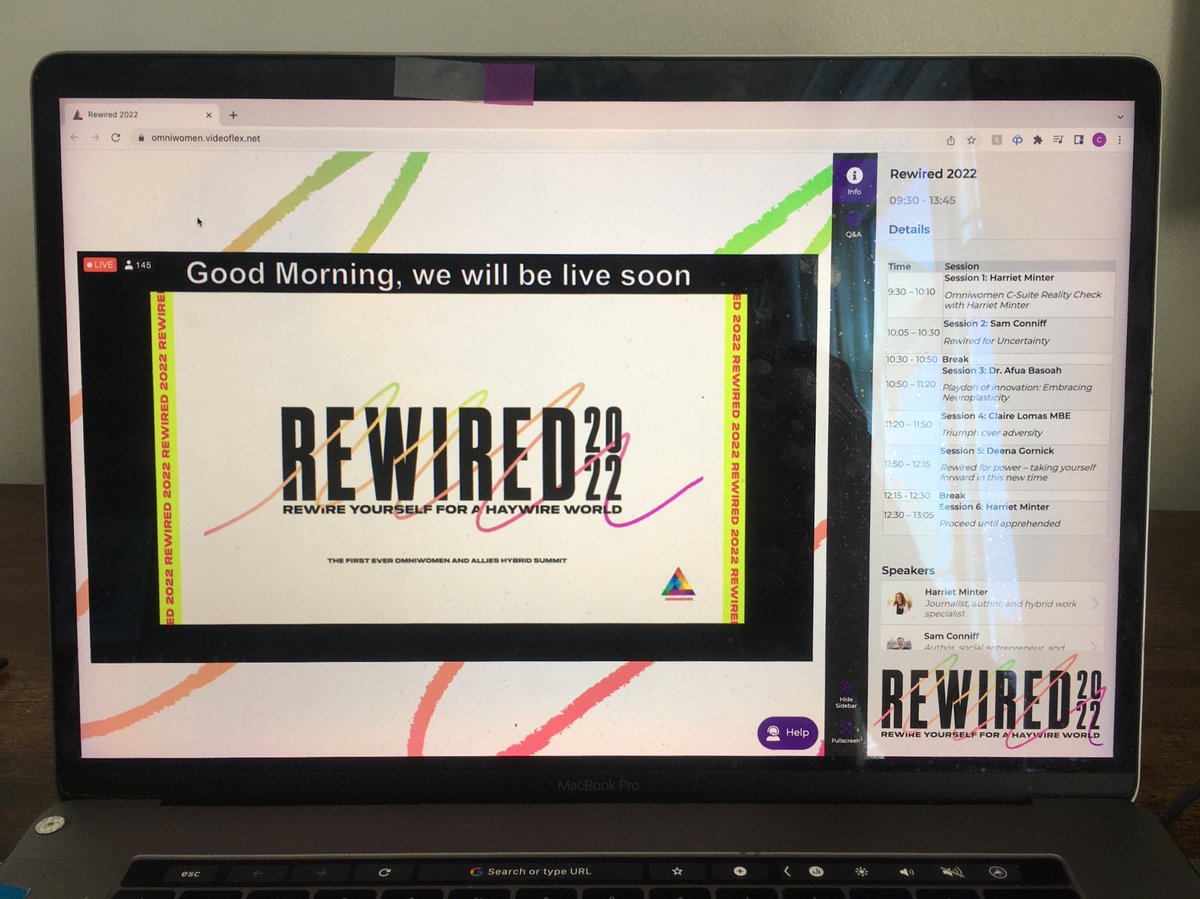The width and height of the screenshot is (1200, 899).
Task: Click 'Session 2: Sam Conniff' row
Action: click(999, 332)
